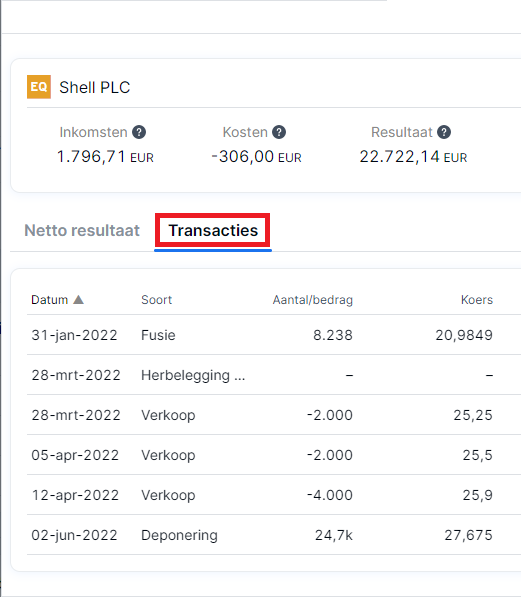Select the 05-apr-2022 Verkoop row

click(x=274, y=455)
